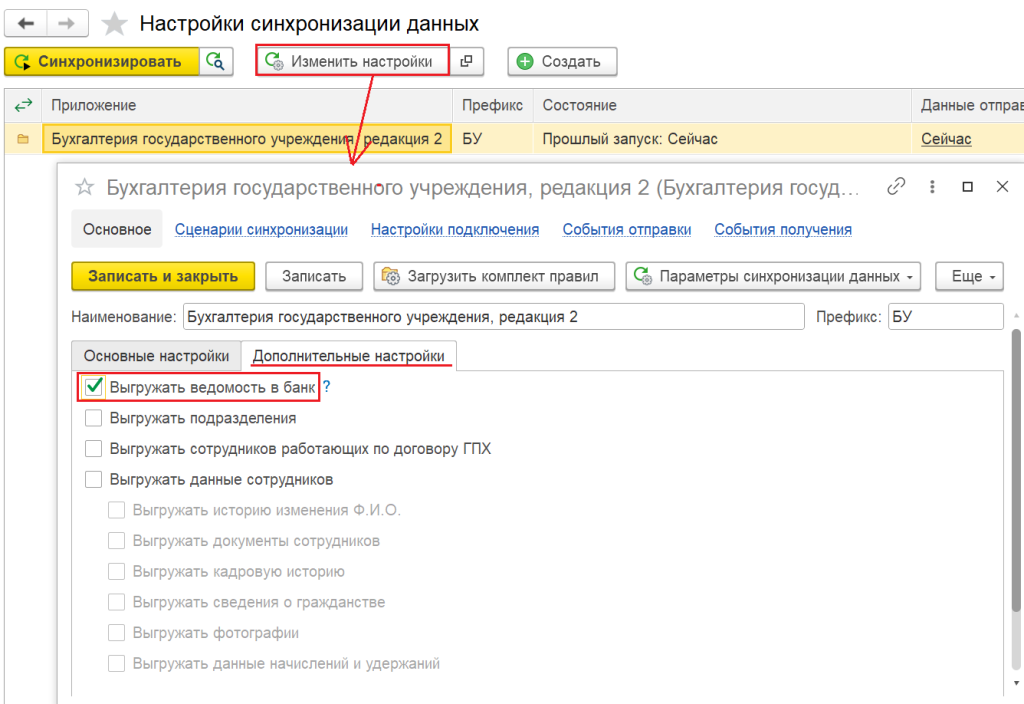Screen dimensions: 1024x704
Task: Open Сценарии синхронизации link
Action: coord(261,229)
